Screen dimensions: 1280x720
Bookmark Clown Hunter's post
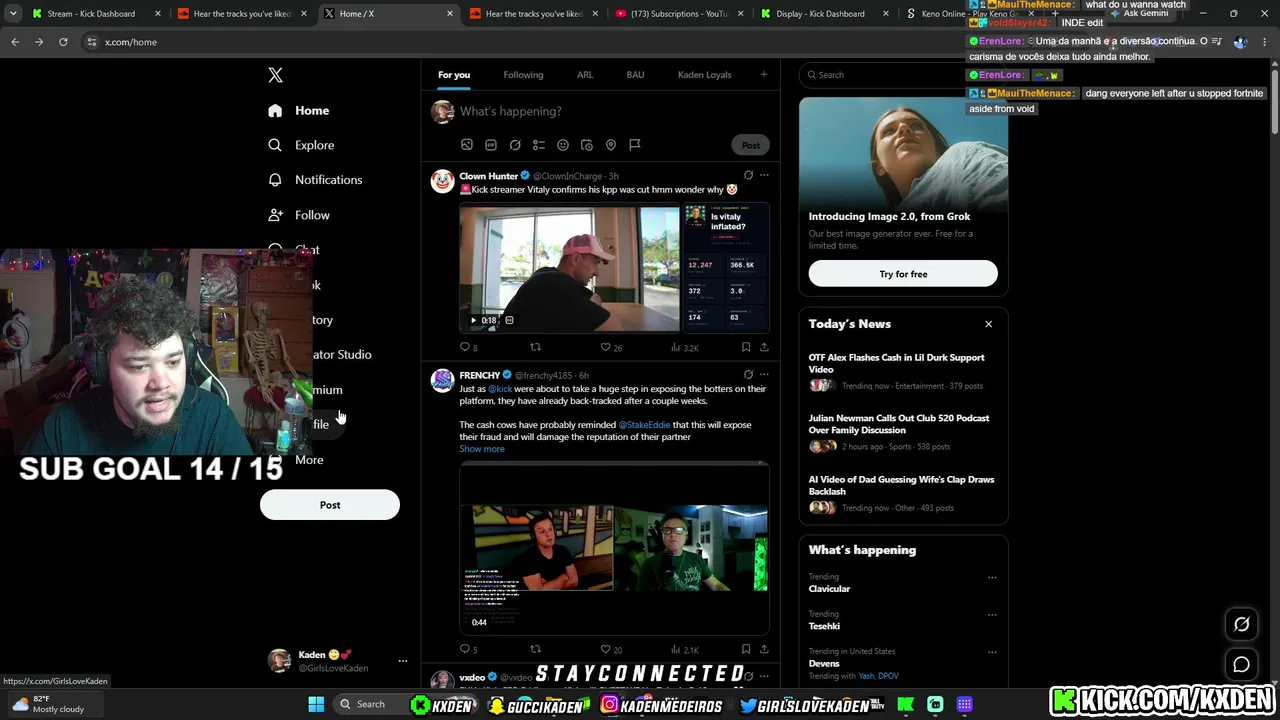pos(746,347)
